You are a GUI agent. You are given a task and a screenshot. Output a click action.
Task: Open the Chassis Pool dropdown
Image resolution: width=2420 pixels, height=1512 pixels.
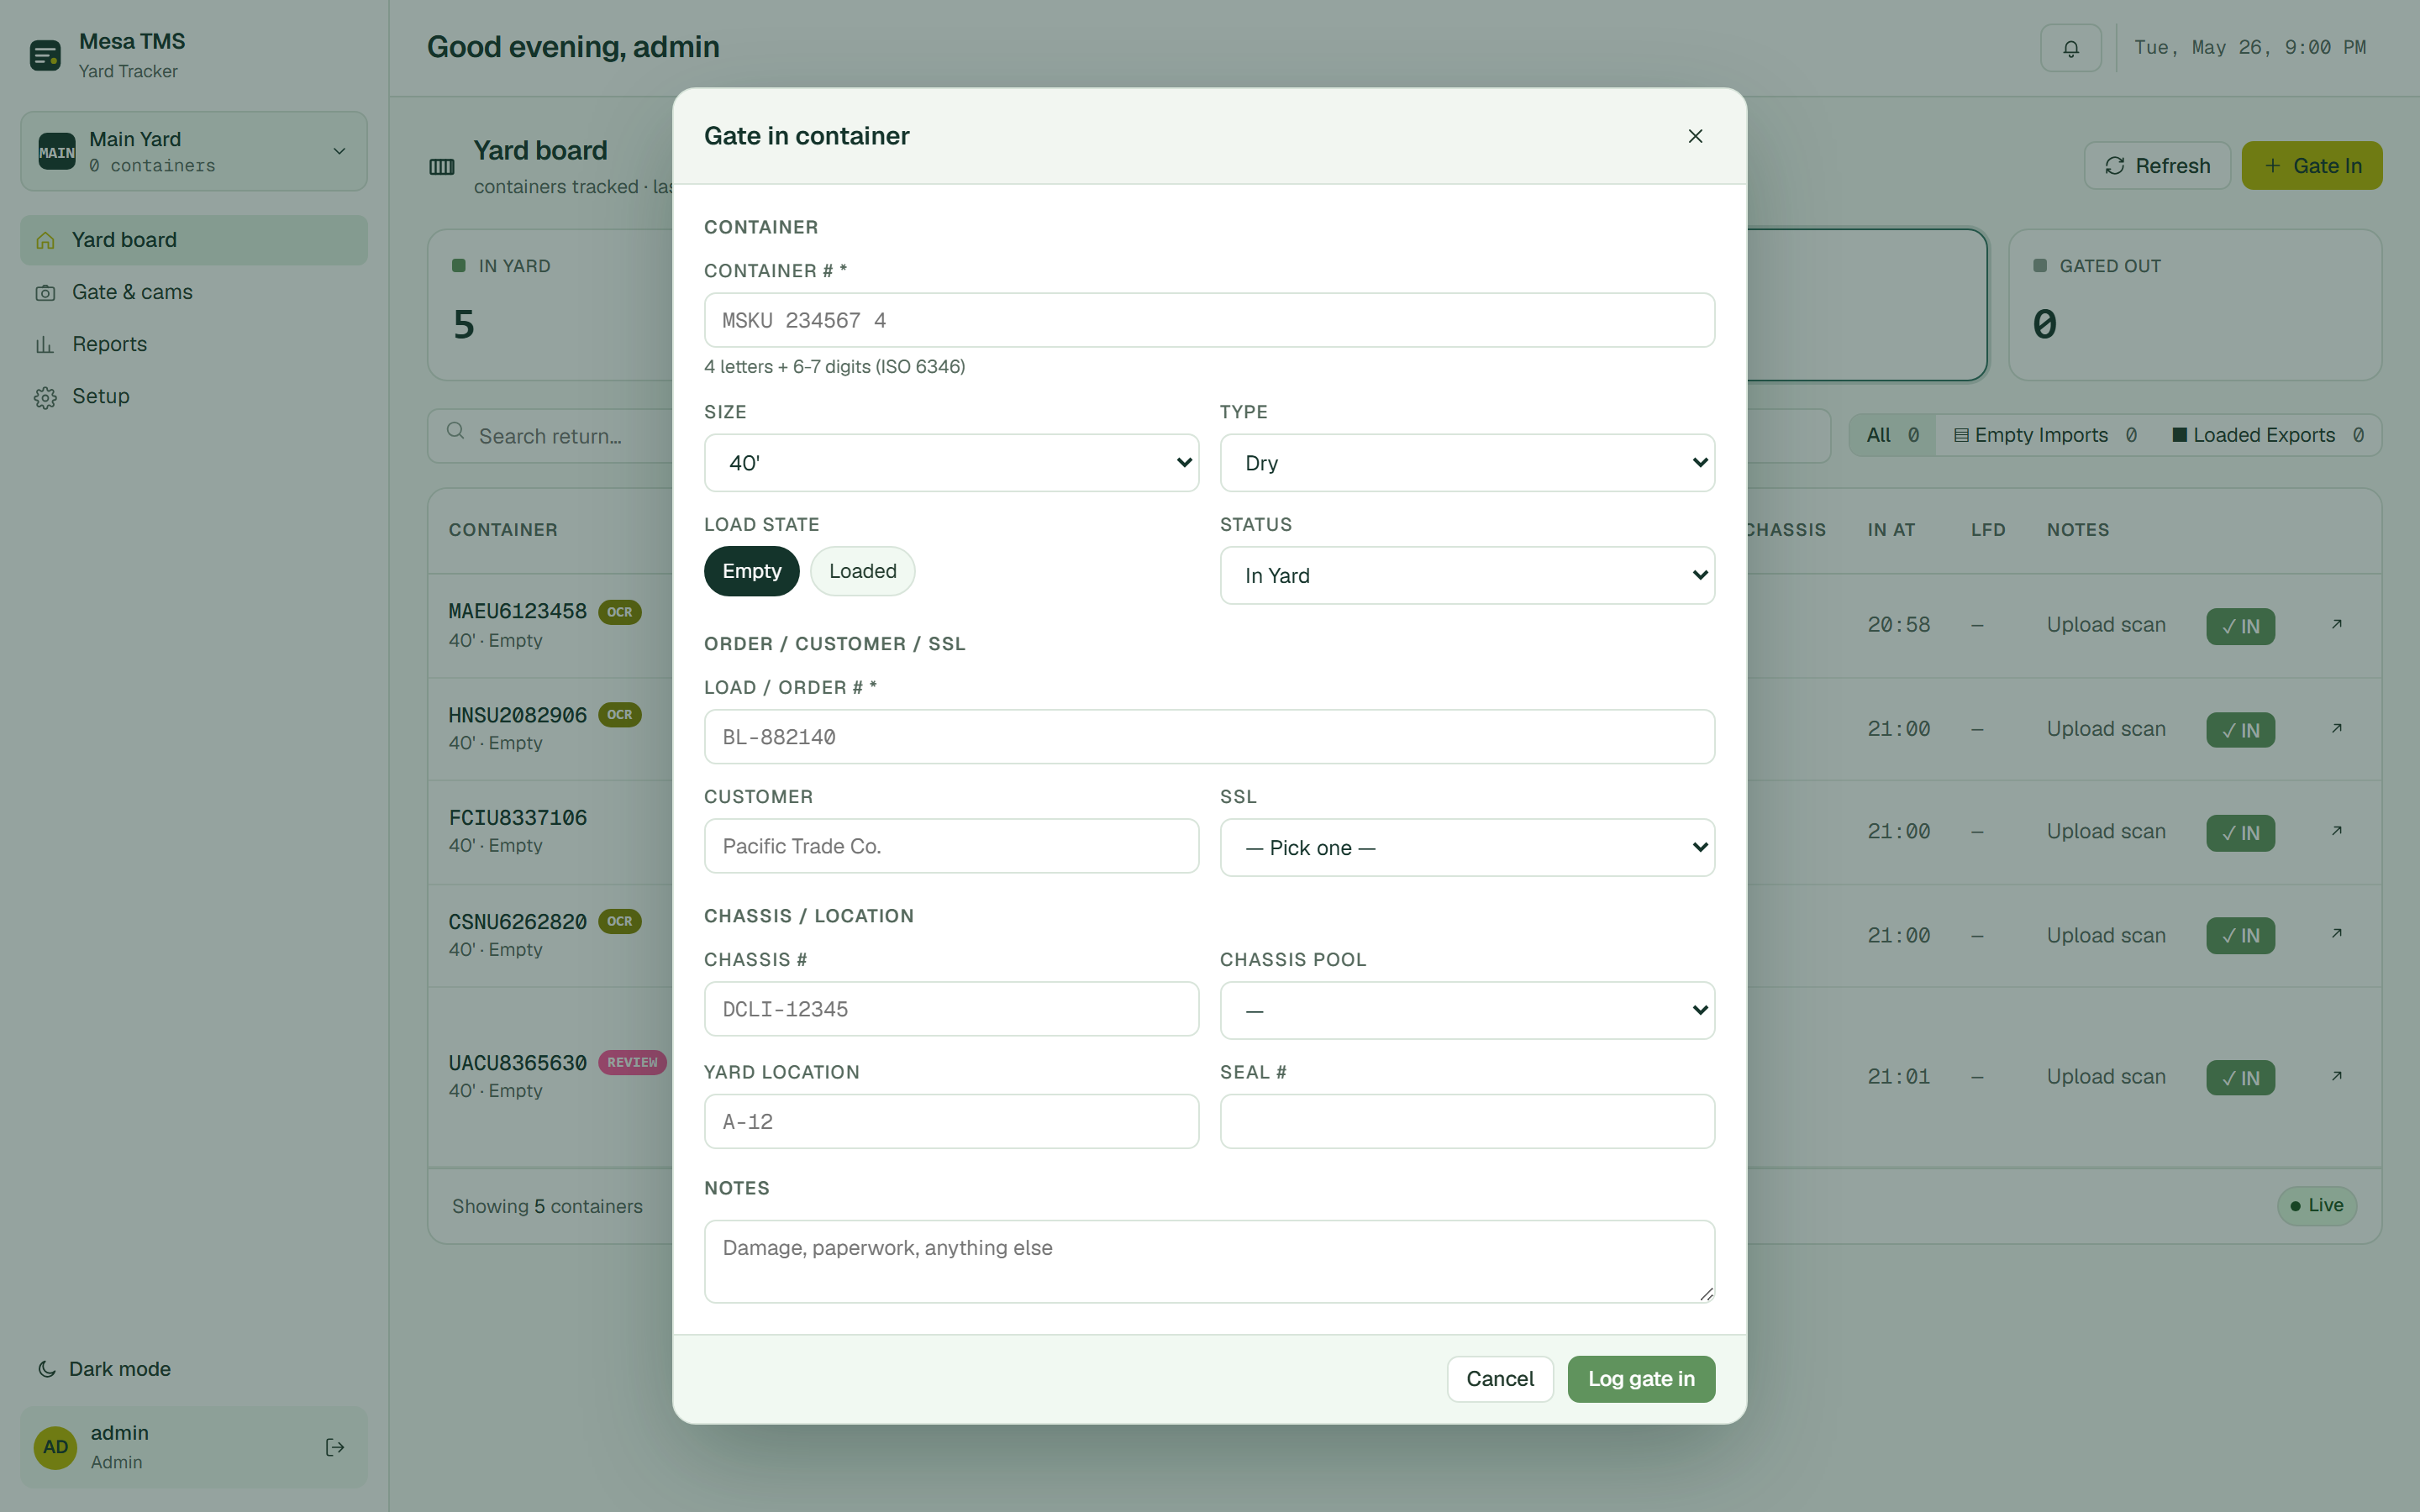tap(1467, 1010)
